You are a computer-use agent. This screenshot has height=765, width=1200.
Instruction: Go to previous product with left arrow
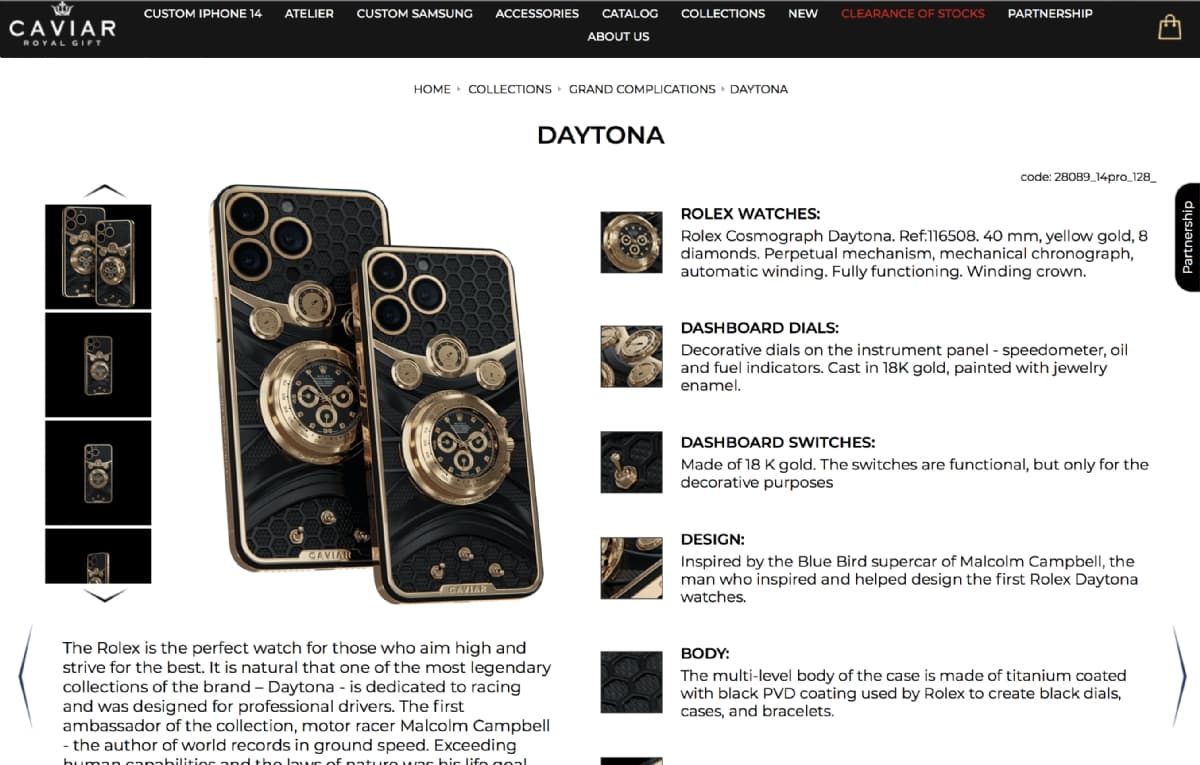click(x=26, y=675)
